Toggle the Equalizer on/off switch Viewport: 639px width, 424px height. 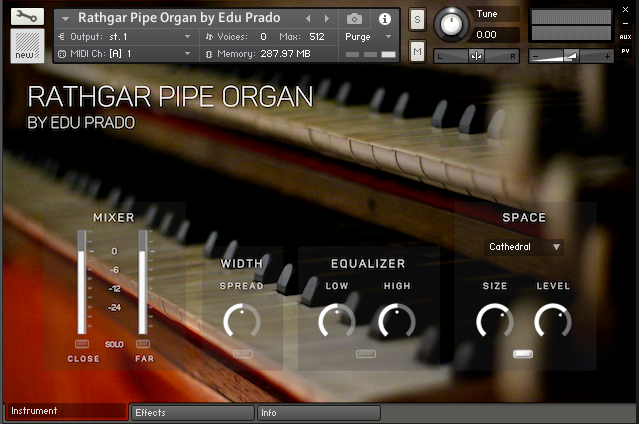[366, 353]
